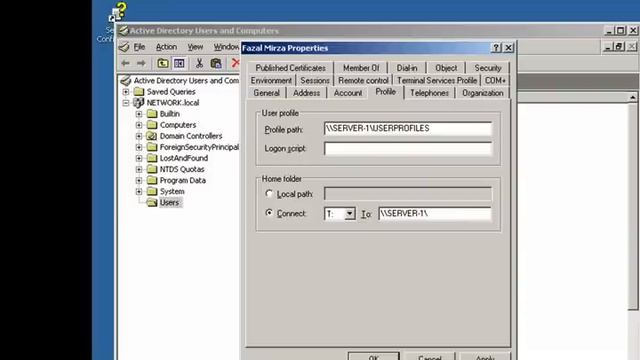
Task: Click the Profile path input field
Action: coord(408,128)
